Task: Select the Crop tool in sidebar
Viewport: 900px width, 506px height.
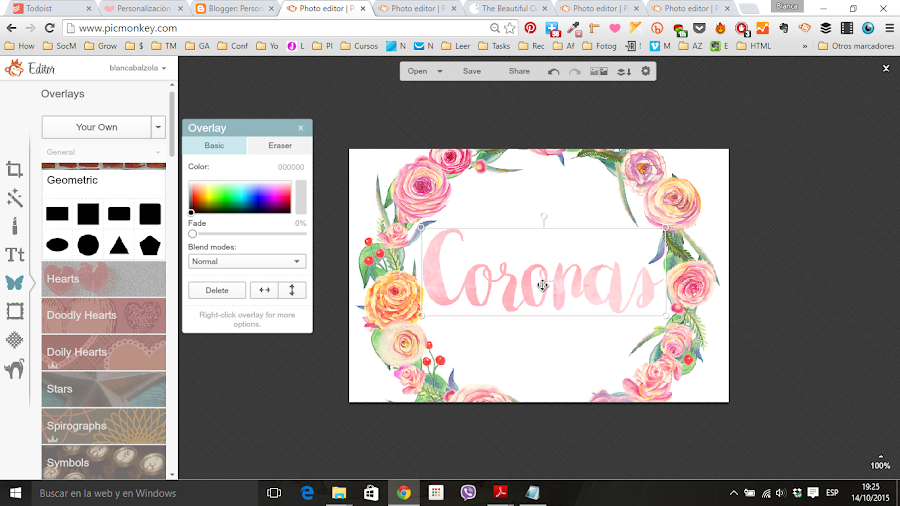Action: click(x=14, y=169)
